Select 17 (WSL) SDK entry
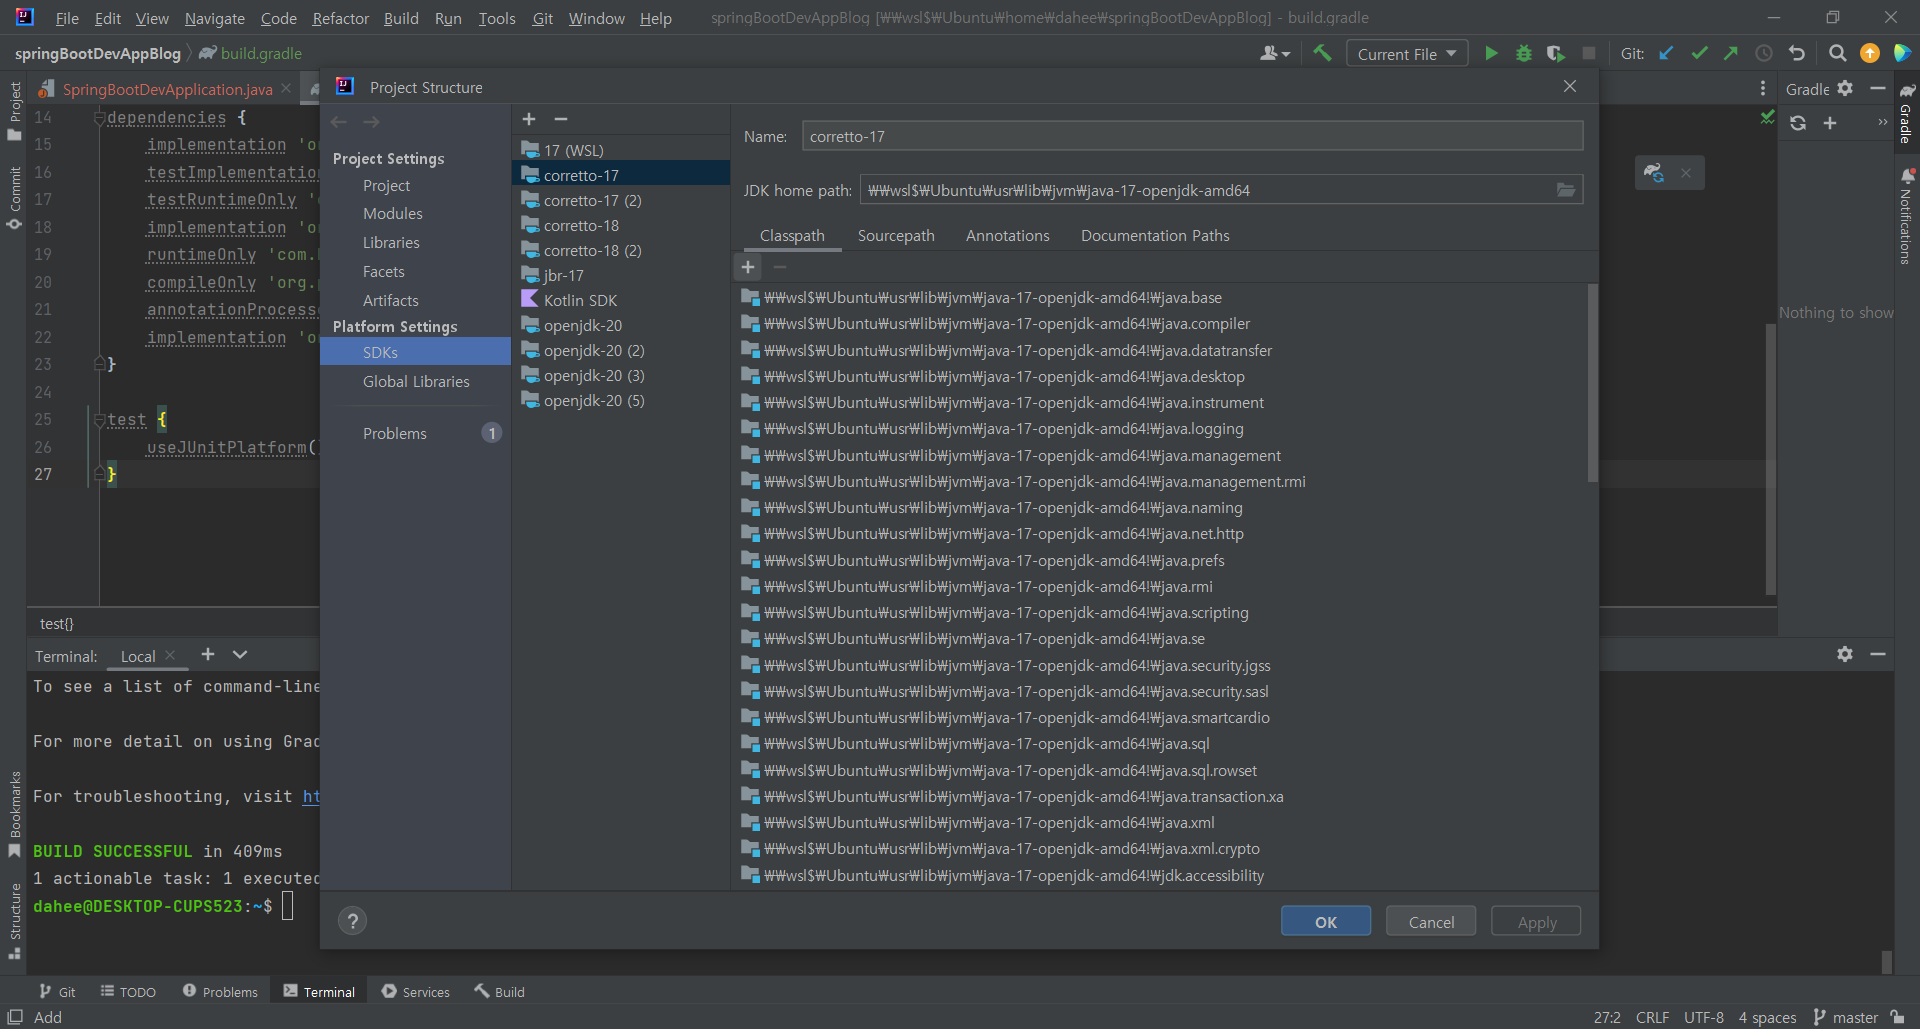 pos(574,151)
